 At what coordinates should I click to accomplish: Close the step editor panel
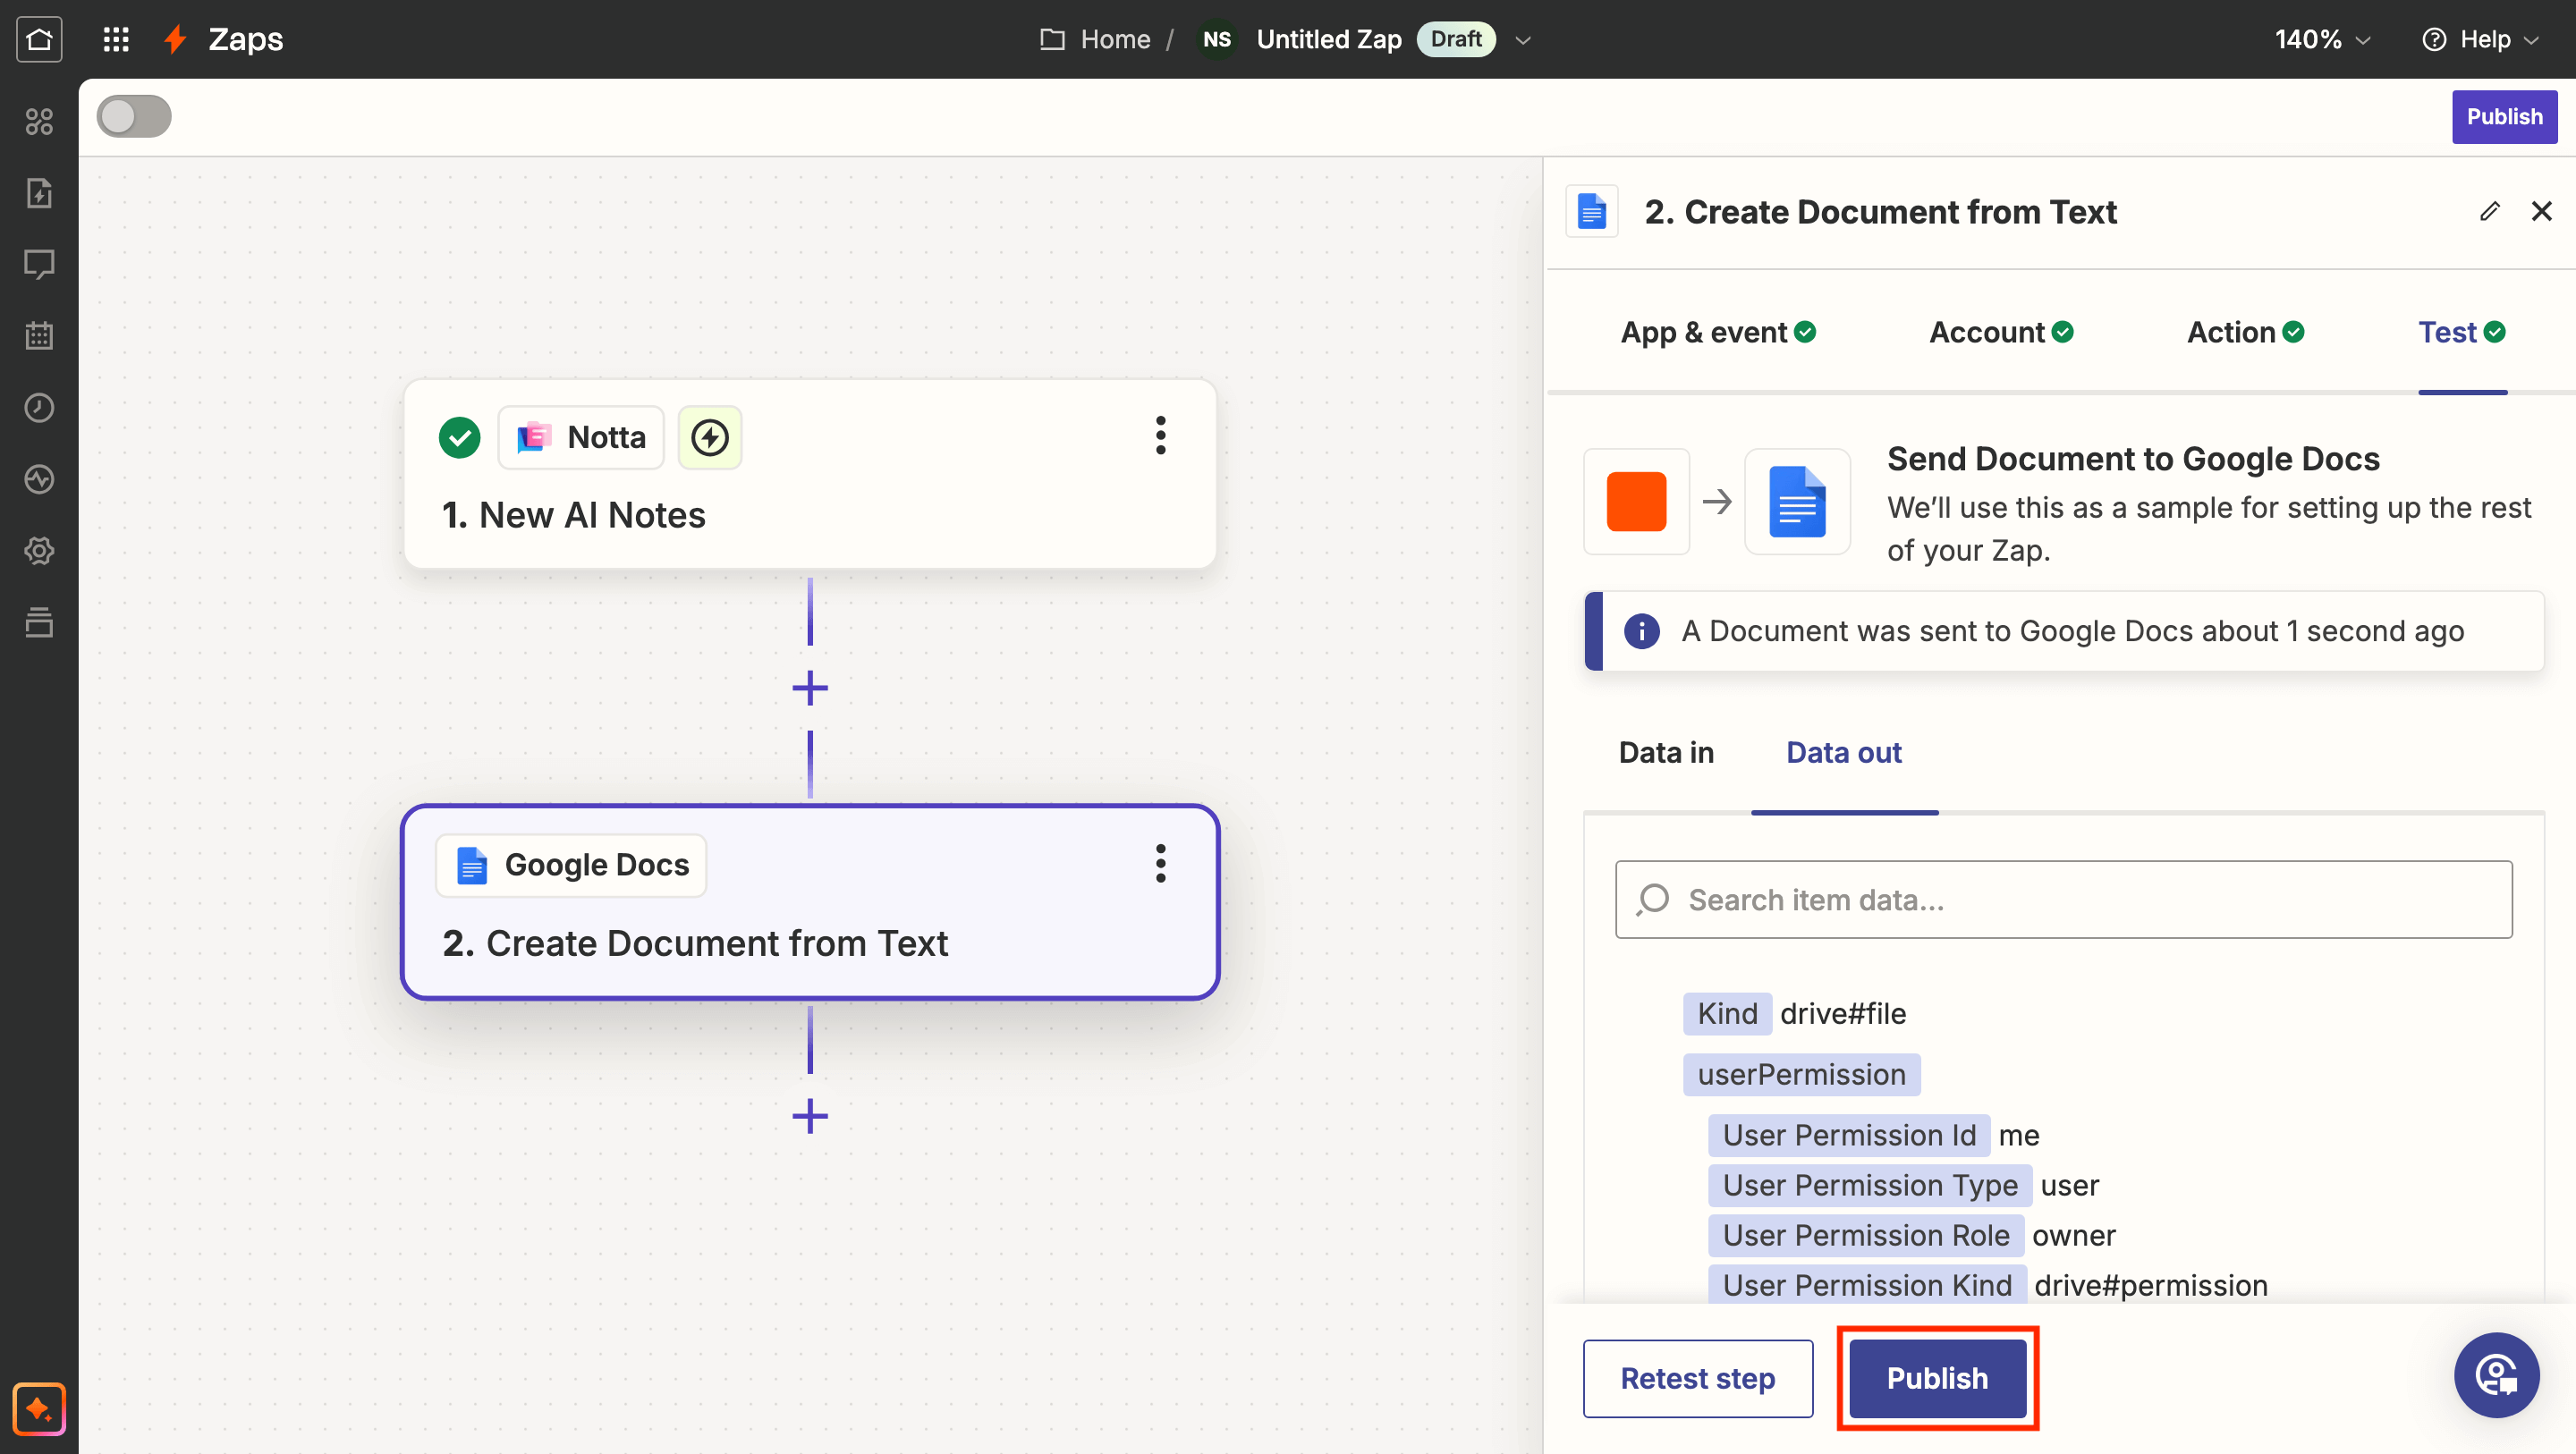coord(2541,211)
